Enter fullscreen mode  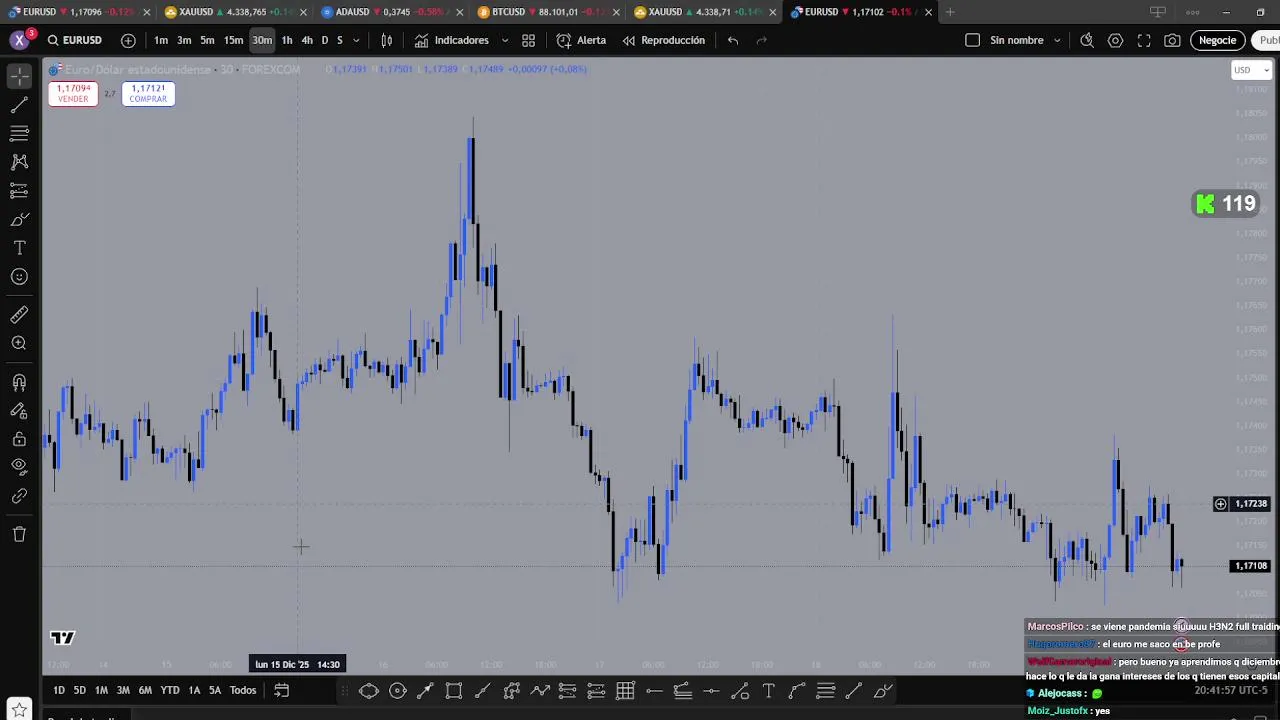(1144, 40)
